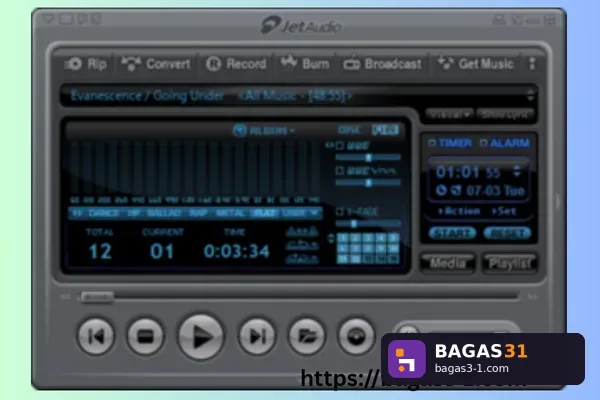Click the spectrum analyzer display
Viewport: 600px width, 400px height.
point(195,168)
